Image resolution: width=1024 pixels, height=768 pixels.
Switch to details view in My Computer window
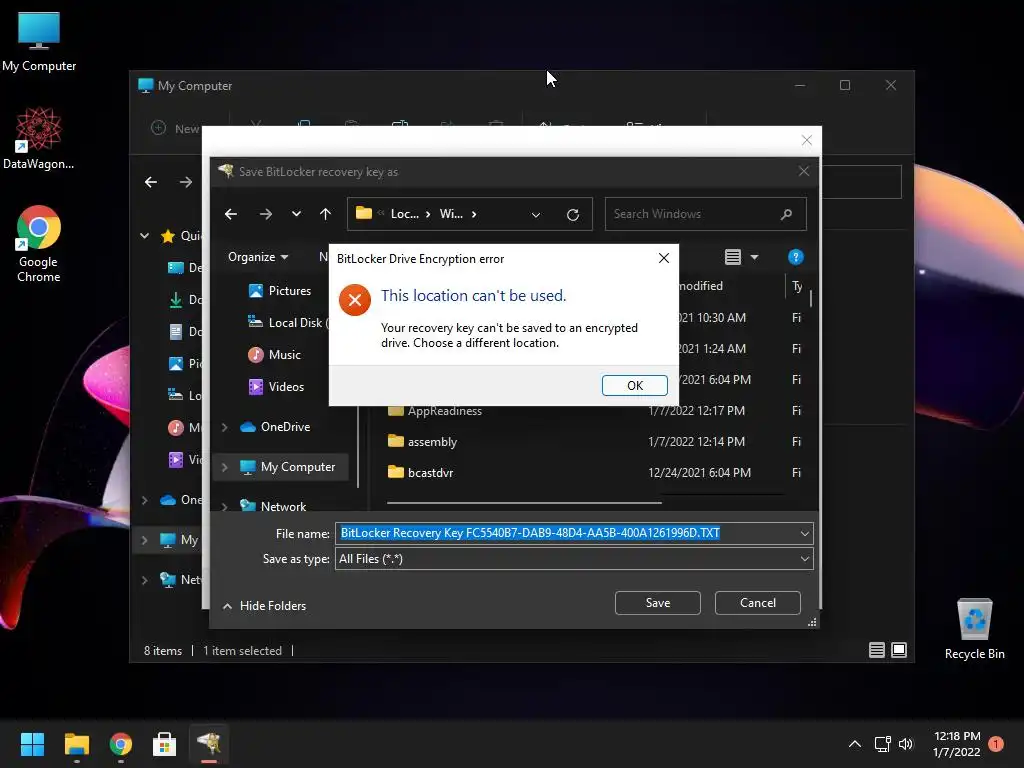876,650
